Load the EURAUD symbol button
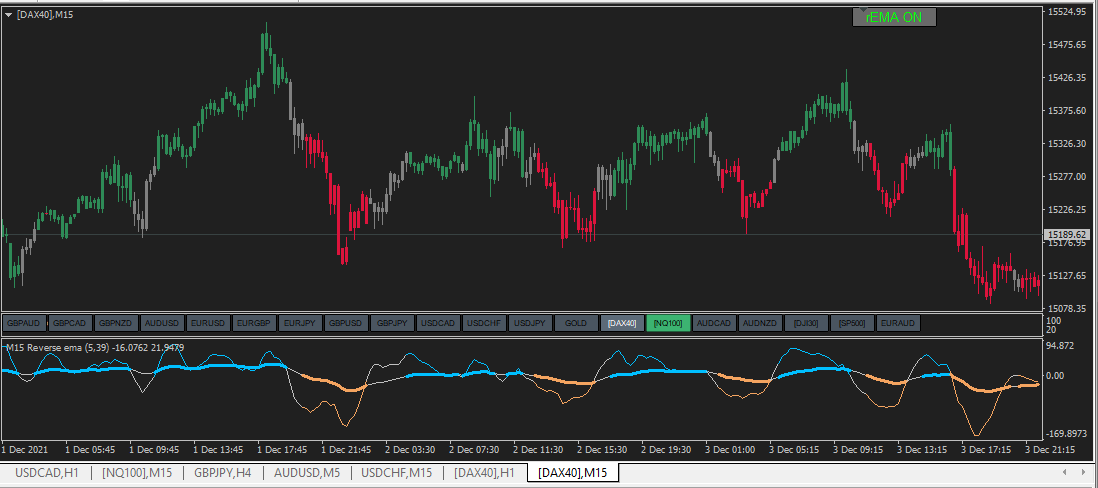 tap(898, 323)
